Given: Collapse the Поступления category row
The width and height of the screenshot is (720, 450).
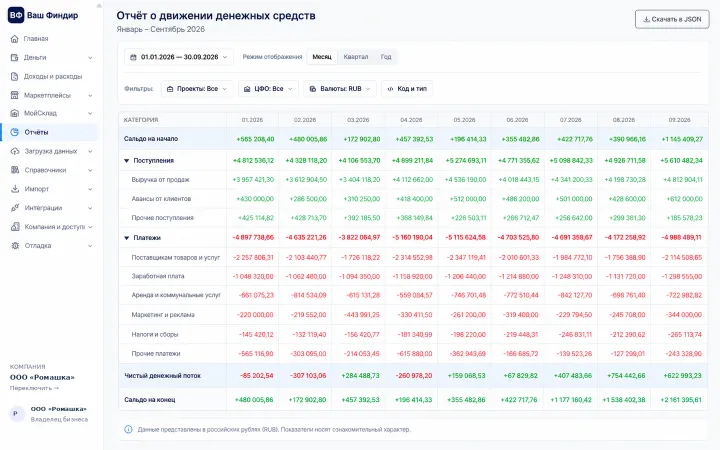Looking at the screenshot, I should click(126, 161).
